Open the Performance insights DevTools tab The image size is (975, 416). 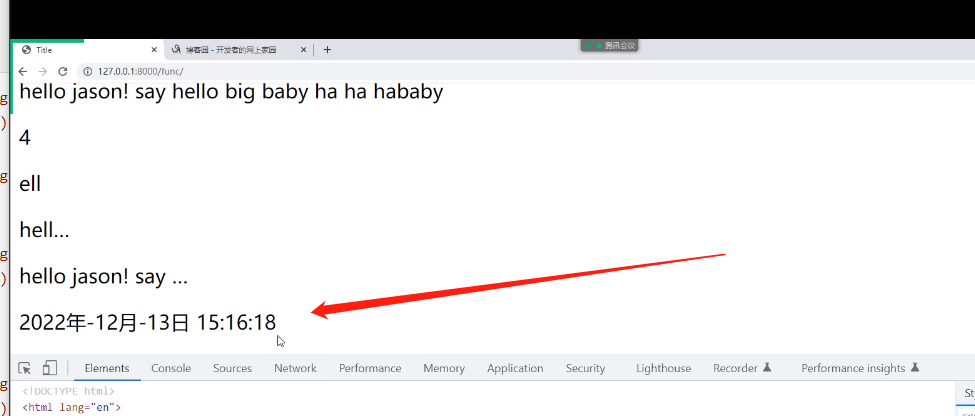pos(861,368)
